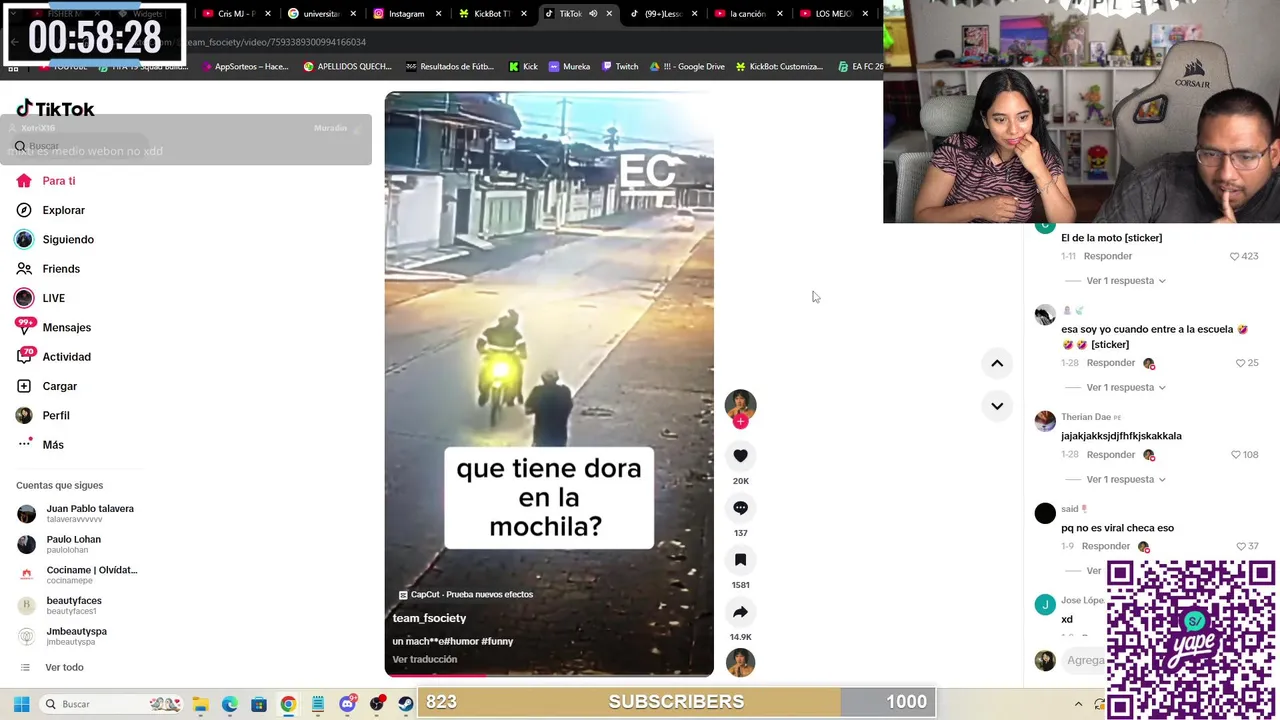This screenshot has width=1280, height=720.
Task: Save video with the bookmark icon
Action: tap(740, 560)
